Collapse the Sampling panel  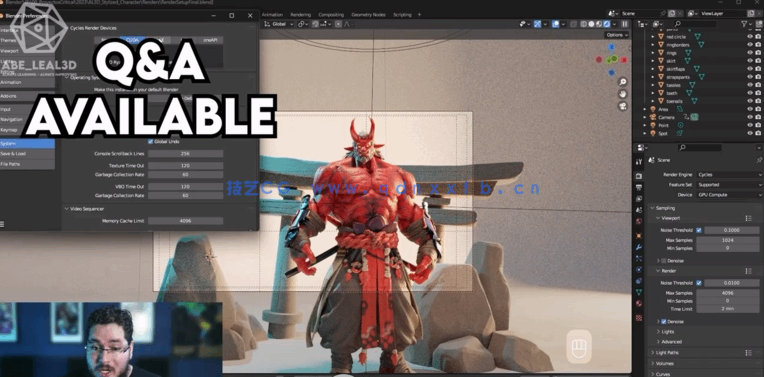pyautogui.click(x=653, y=208)
